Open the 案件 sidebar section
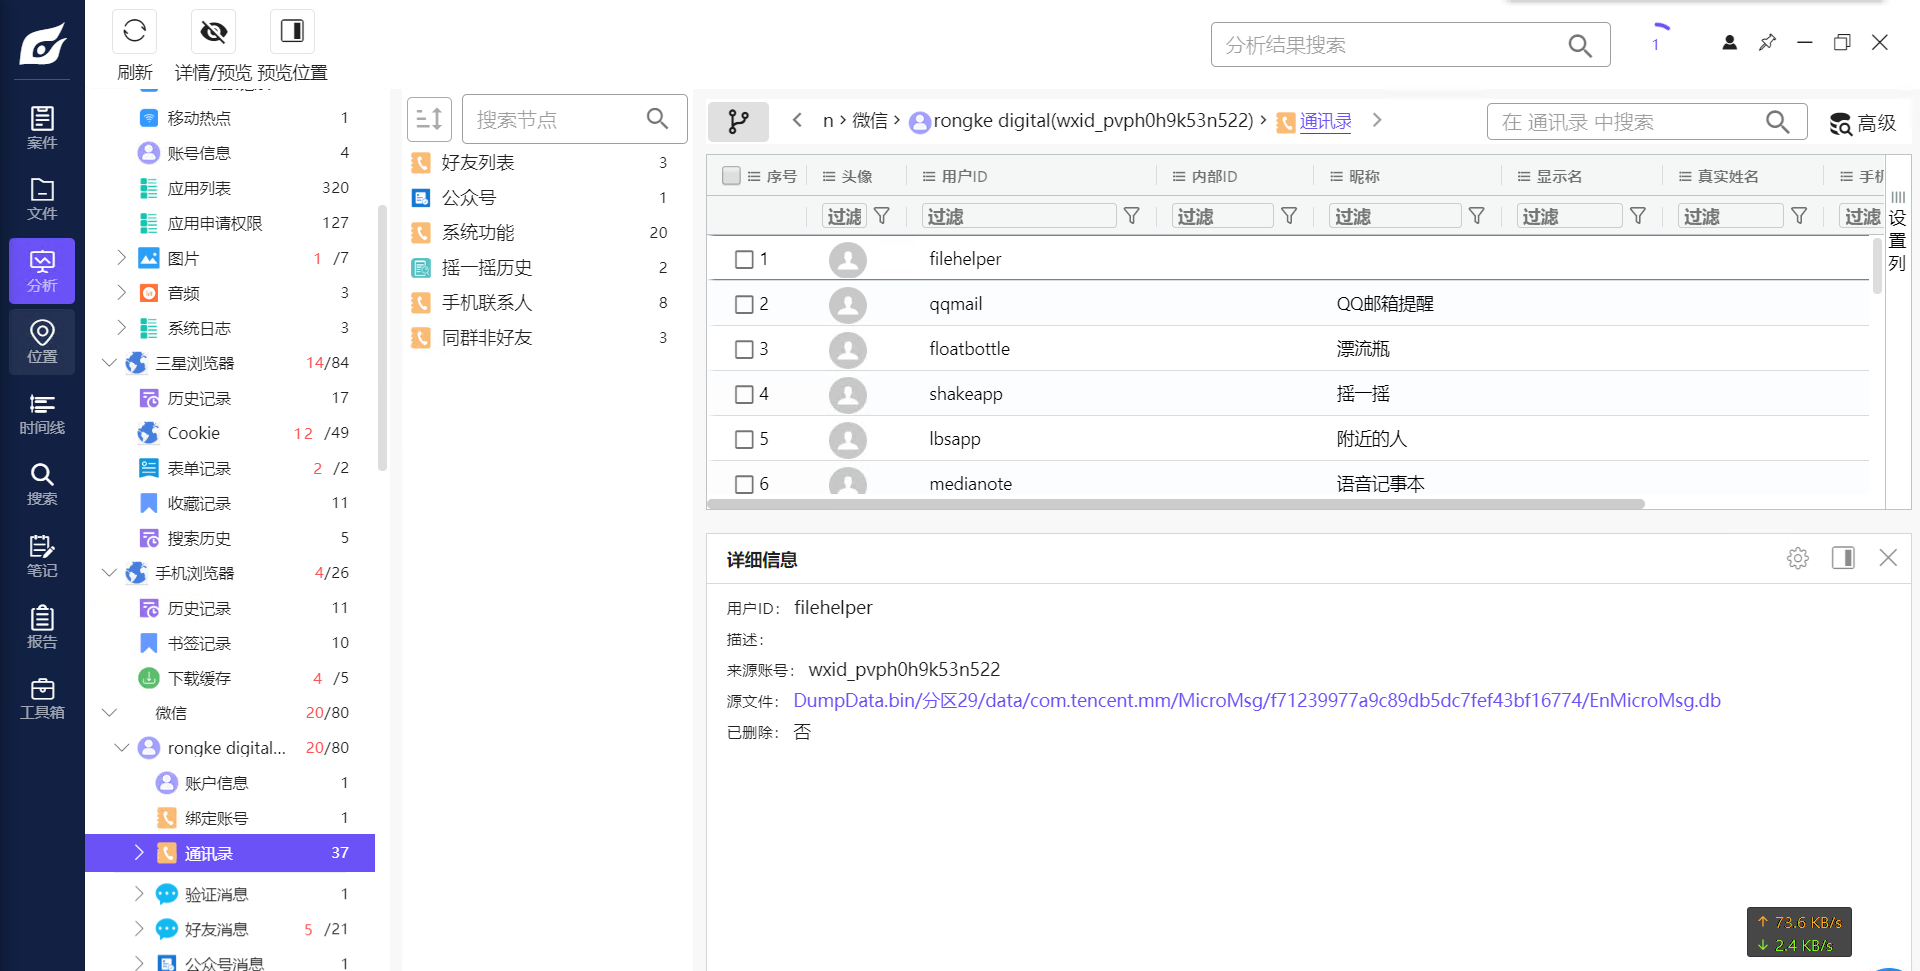The image size is (1920, 971). click(42, 128)
